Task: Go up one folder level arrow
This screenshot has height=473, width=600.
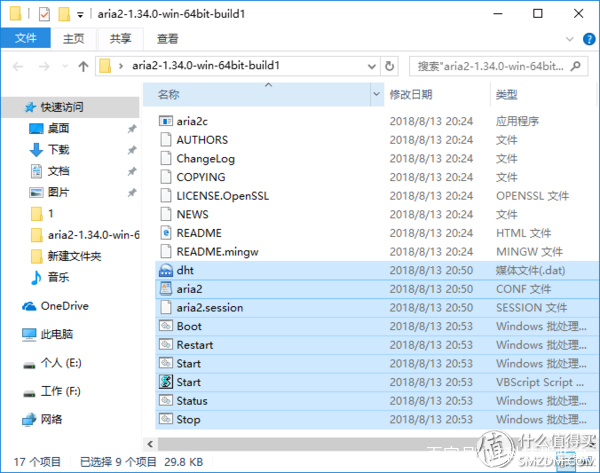Action: [83, 67]
